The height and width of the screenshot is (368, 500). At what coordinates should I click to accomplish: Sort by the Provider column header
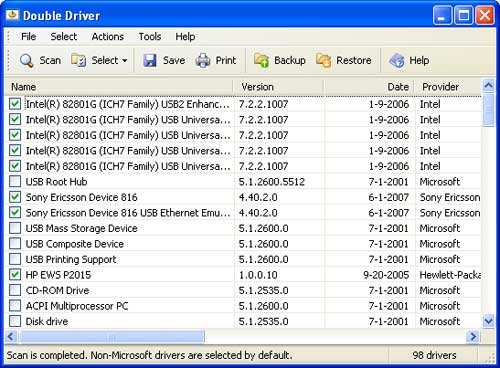tap(448, 87)
